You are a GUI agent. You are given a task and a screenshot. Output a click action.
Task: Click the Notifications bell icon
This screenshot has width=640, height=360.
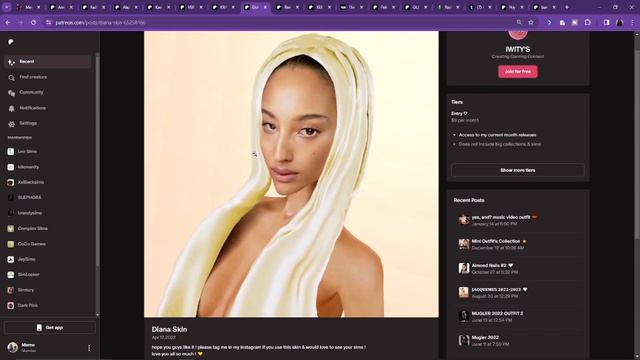point(11,109)
